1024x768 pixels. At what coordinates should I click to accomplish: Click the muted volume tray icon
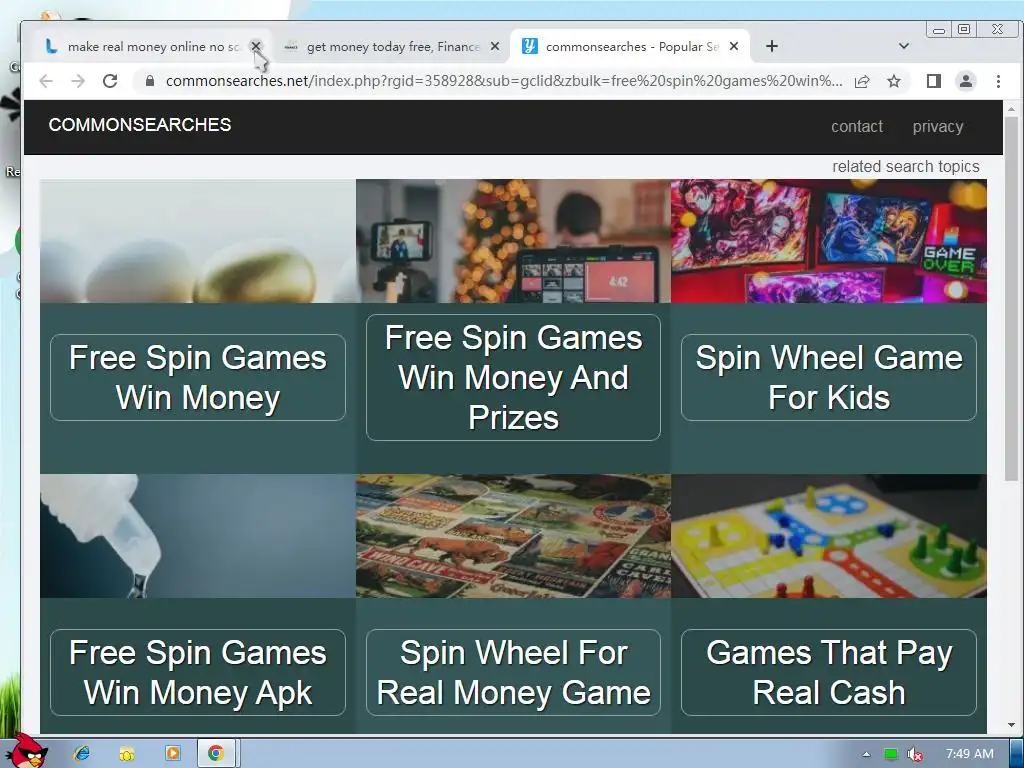click(915, 754)
